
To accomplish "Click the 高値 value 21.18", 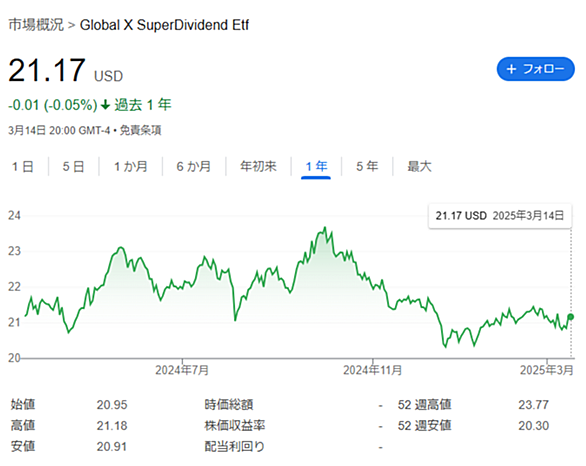I will [x=112, y=426].
